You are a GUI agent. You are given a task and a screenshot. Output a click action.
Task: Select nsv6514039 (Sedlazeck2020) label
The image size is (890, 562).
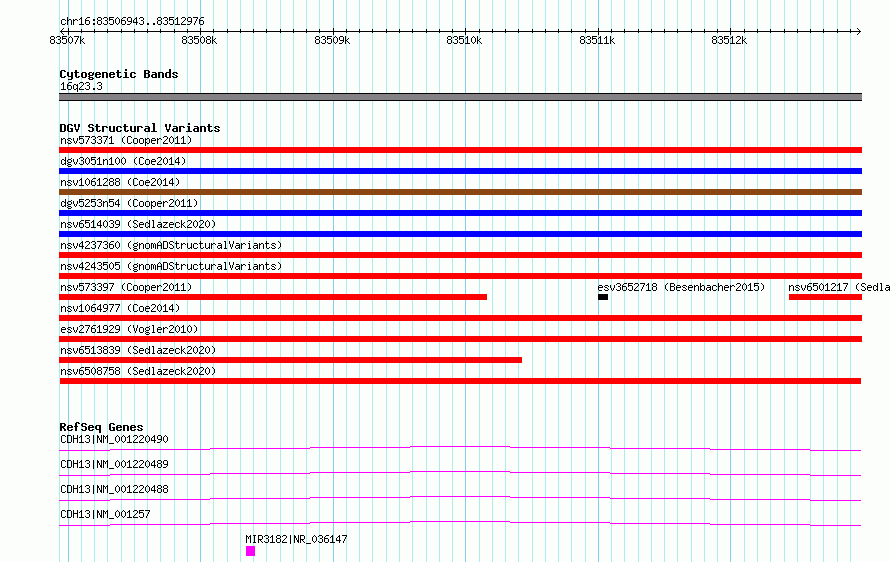point(138,224)
